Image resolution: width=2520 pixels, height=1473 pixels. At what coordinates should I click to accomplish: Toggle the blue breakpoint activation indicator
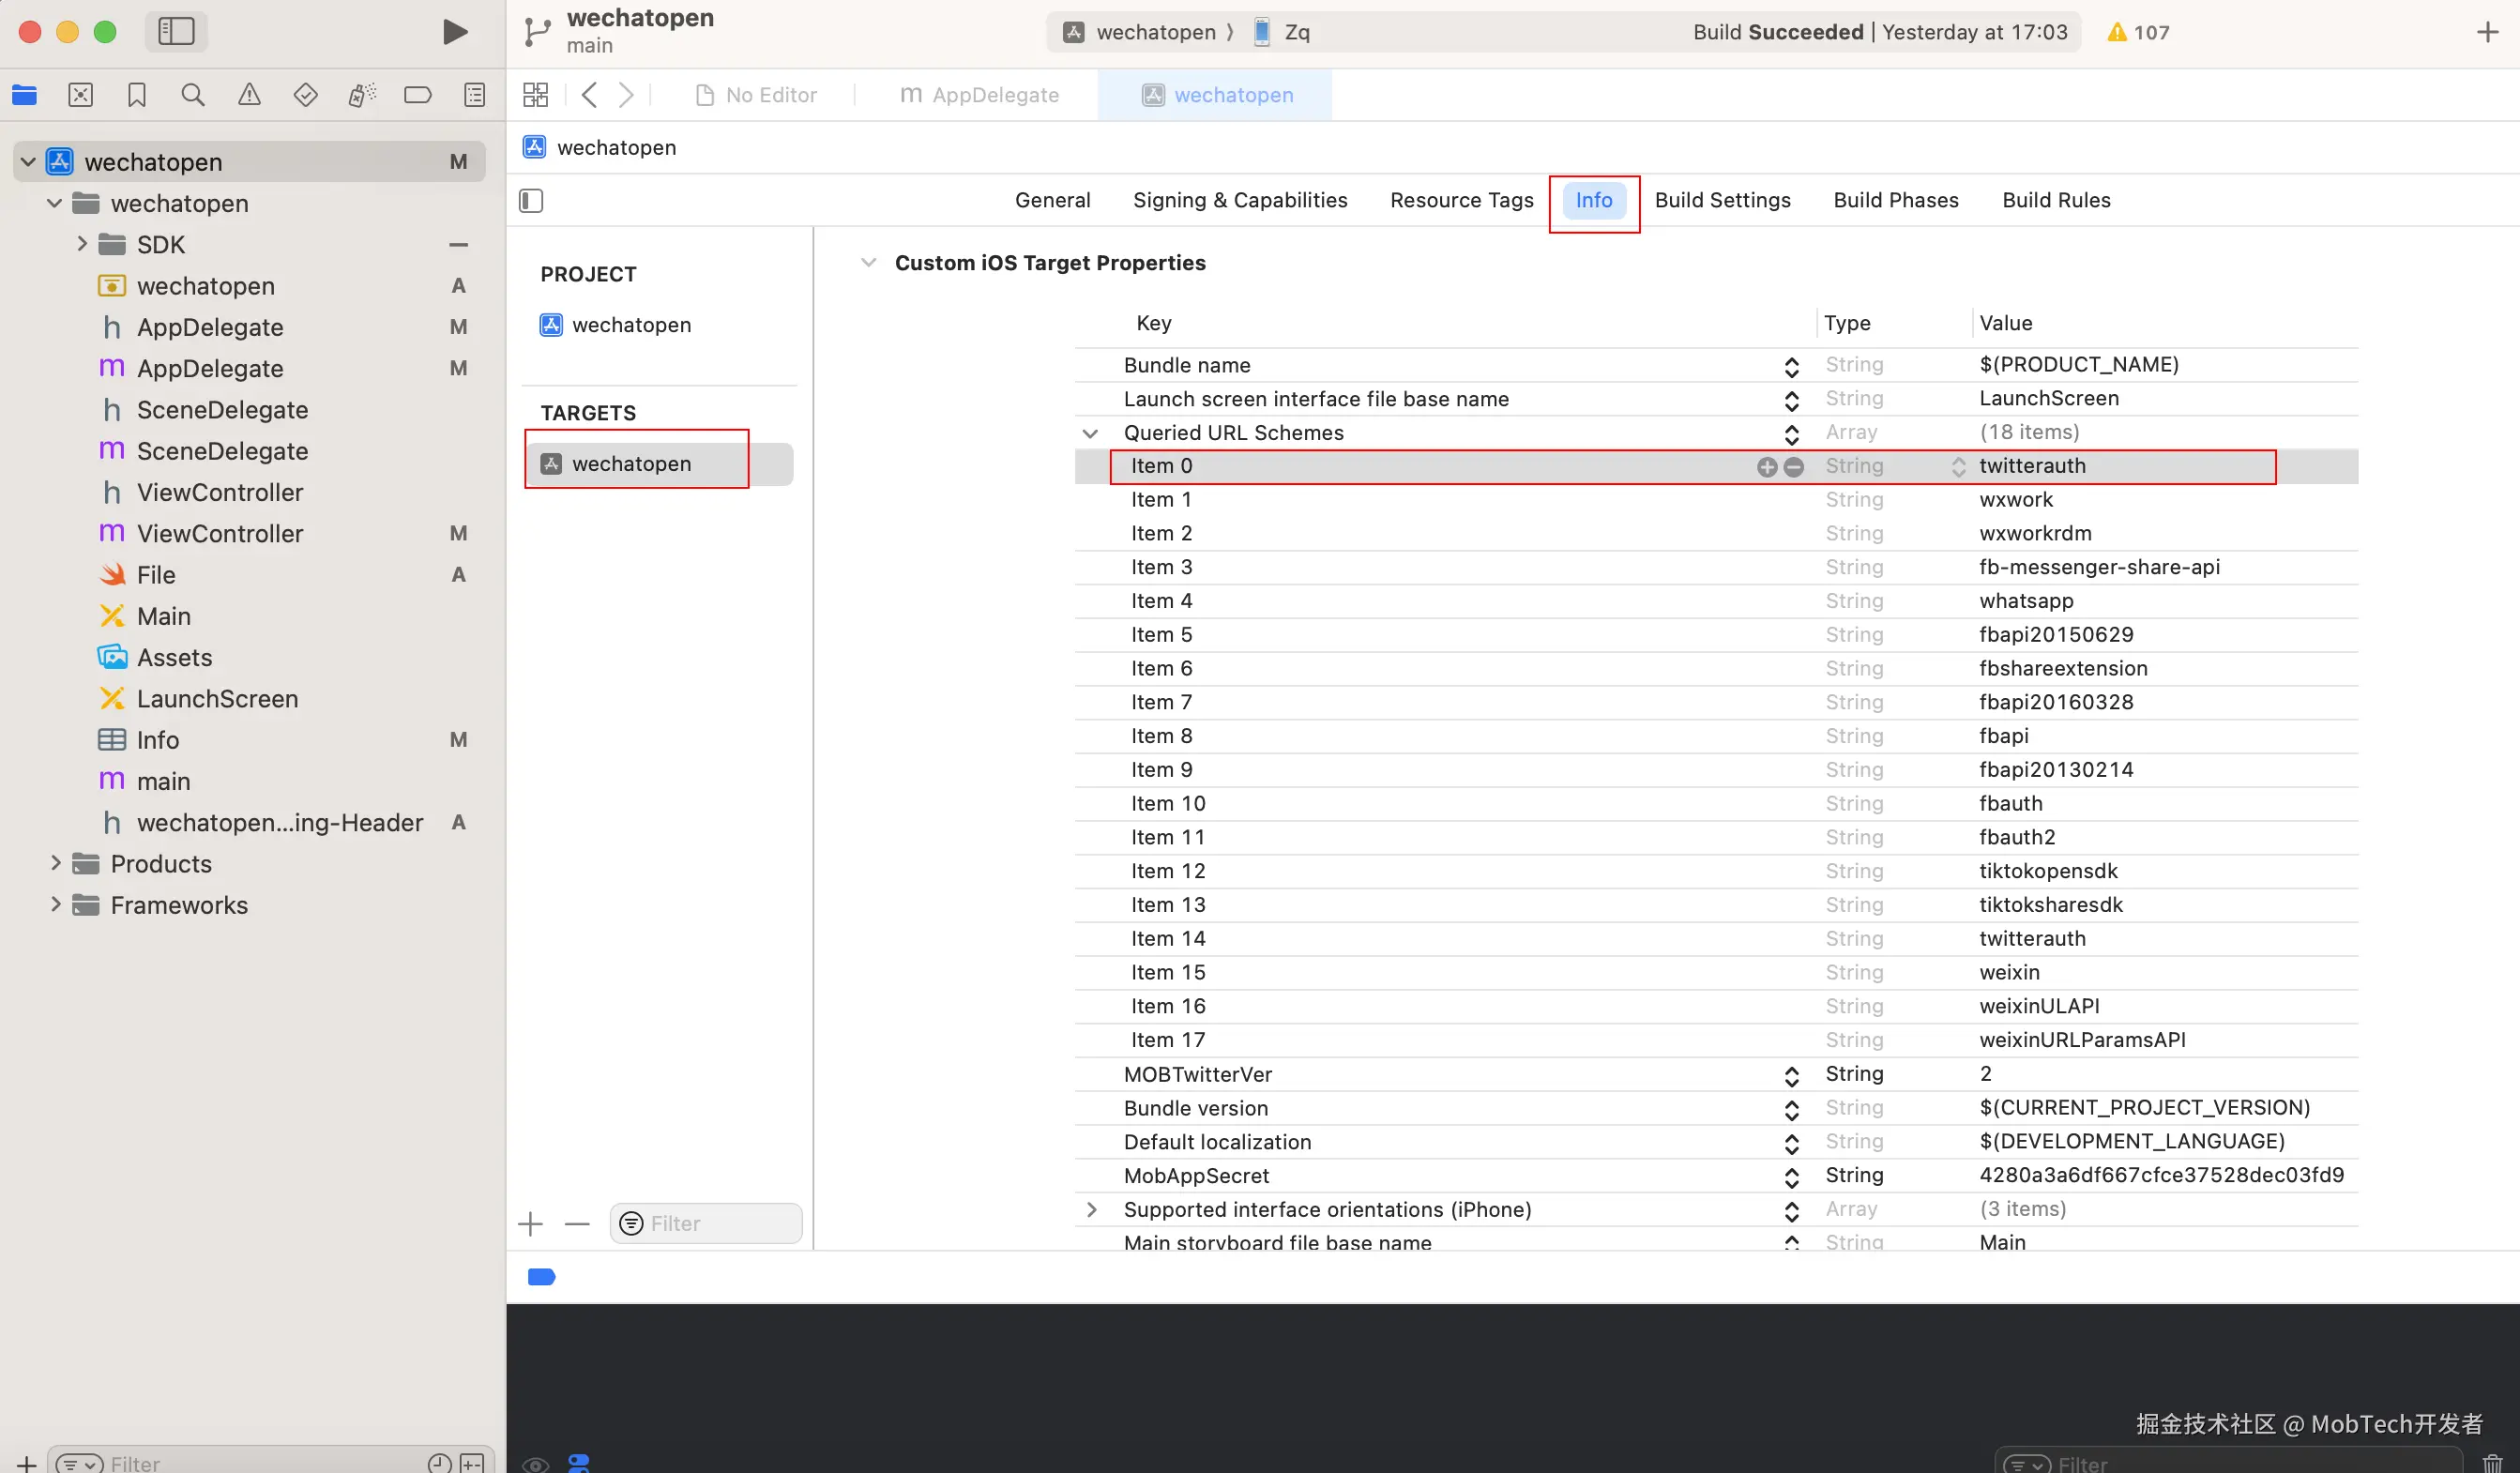point(541,1277)
